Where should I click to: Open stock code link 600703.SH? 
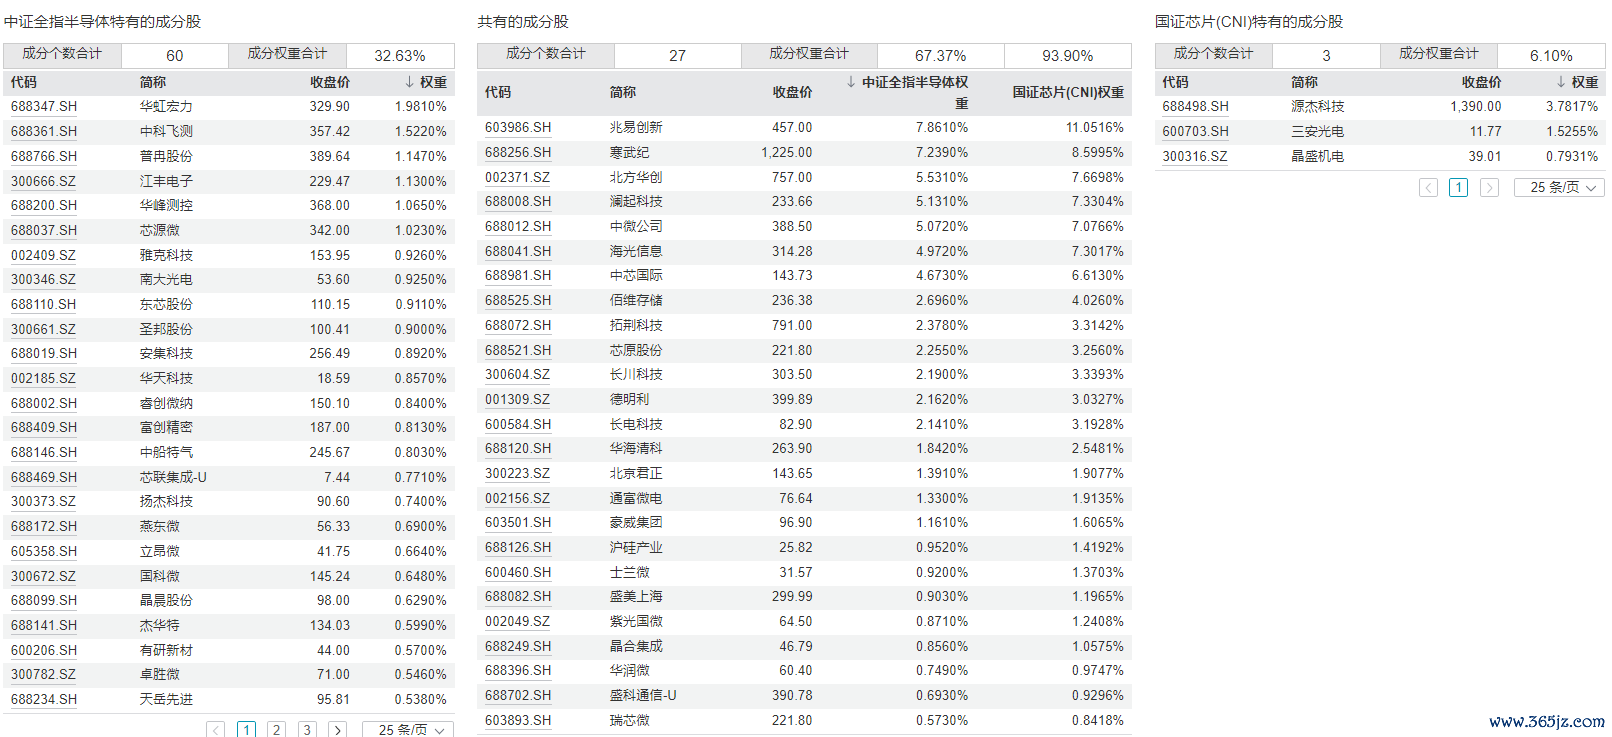(1195, 131)
